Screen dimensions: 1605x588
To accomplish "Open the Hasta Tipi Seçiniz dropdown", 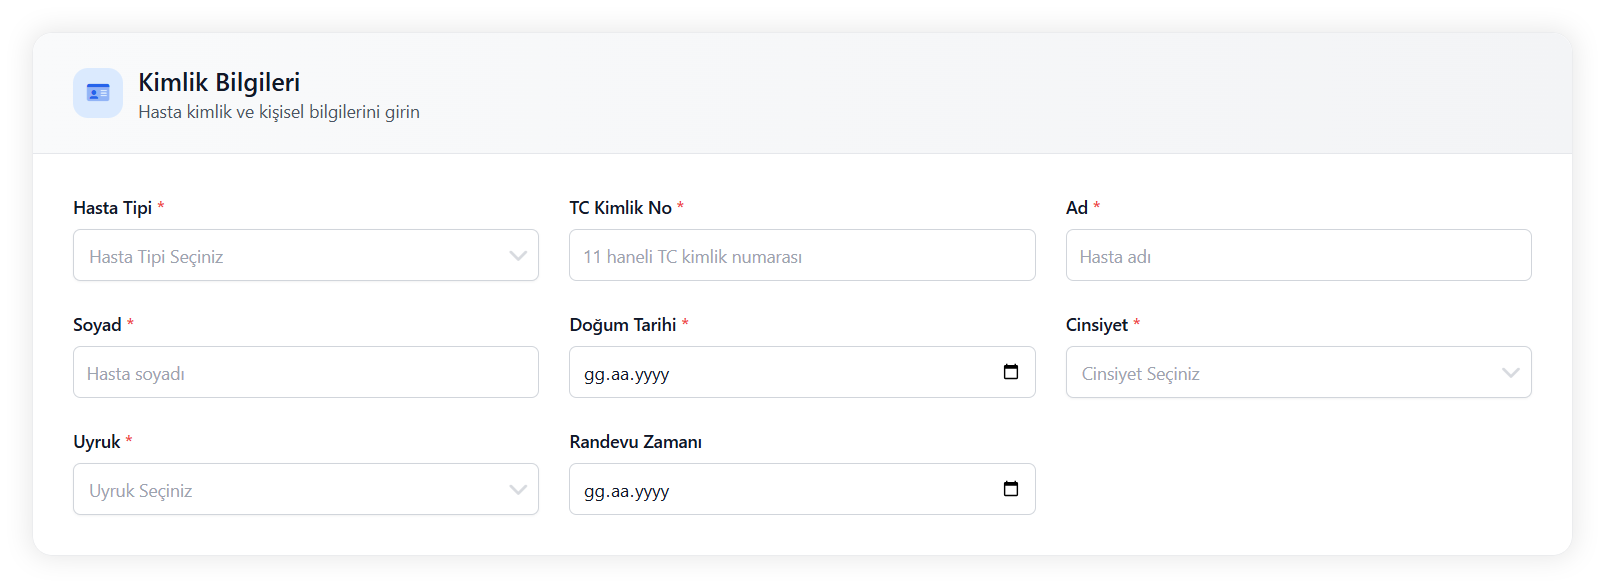I will 290,256.
